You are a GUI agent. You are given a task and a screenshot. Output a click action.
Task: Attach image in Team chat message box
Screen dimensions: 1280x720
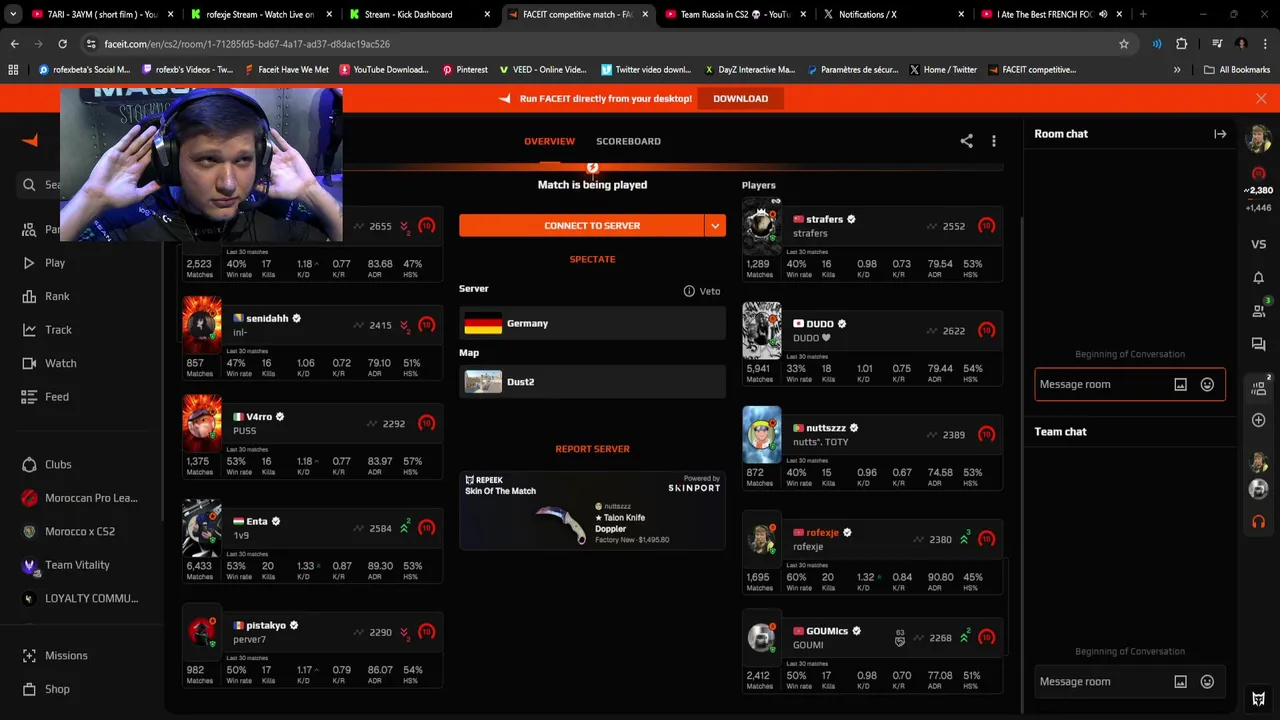pos(1180,682)
